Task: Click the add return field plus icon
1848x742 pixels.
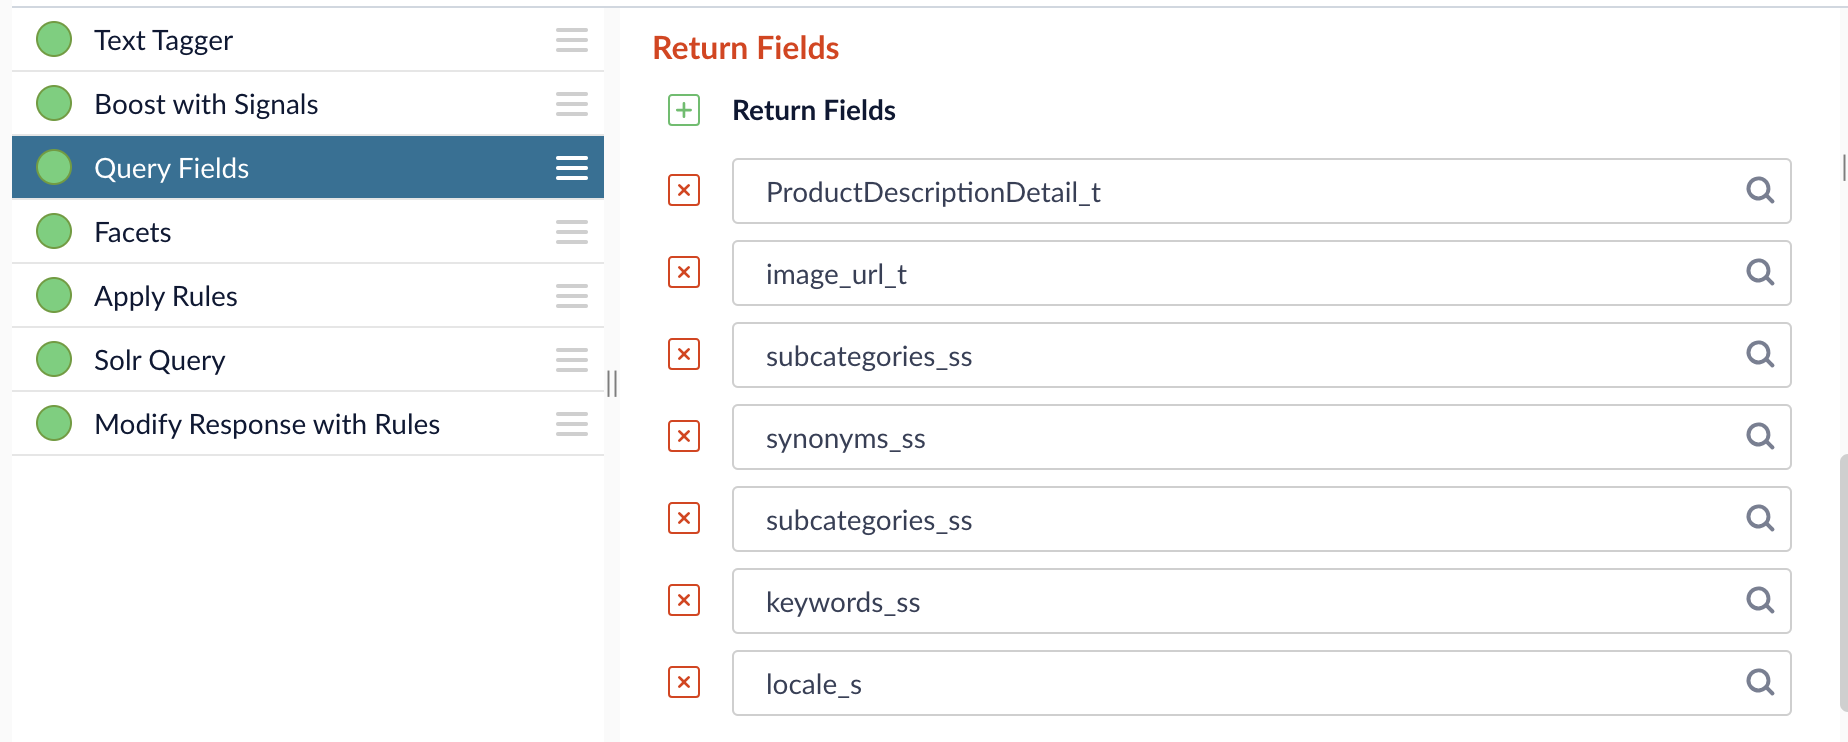Action: coord(683,111)
